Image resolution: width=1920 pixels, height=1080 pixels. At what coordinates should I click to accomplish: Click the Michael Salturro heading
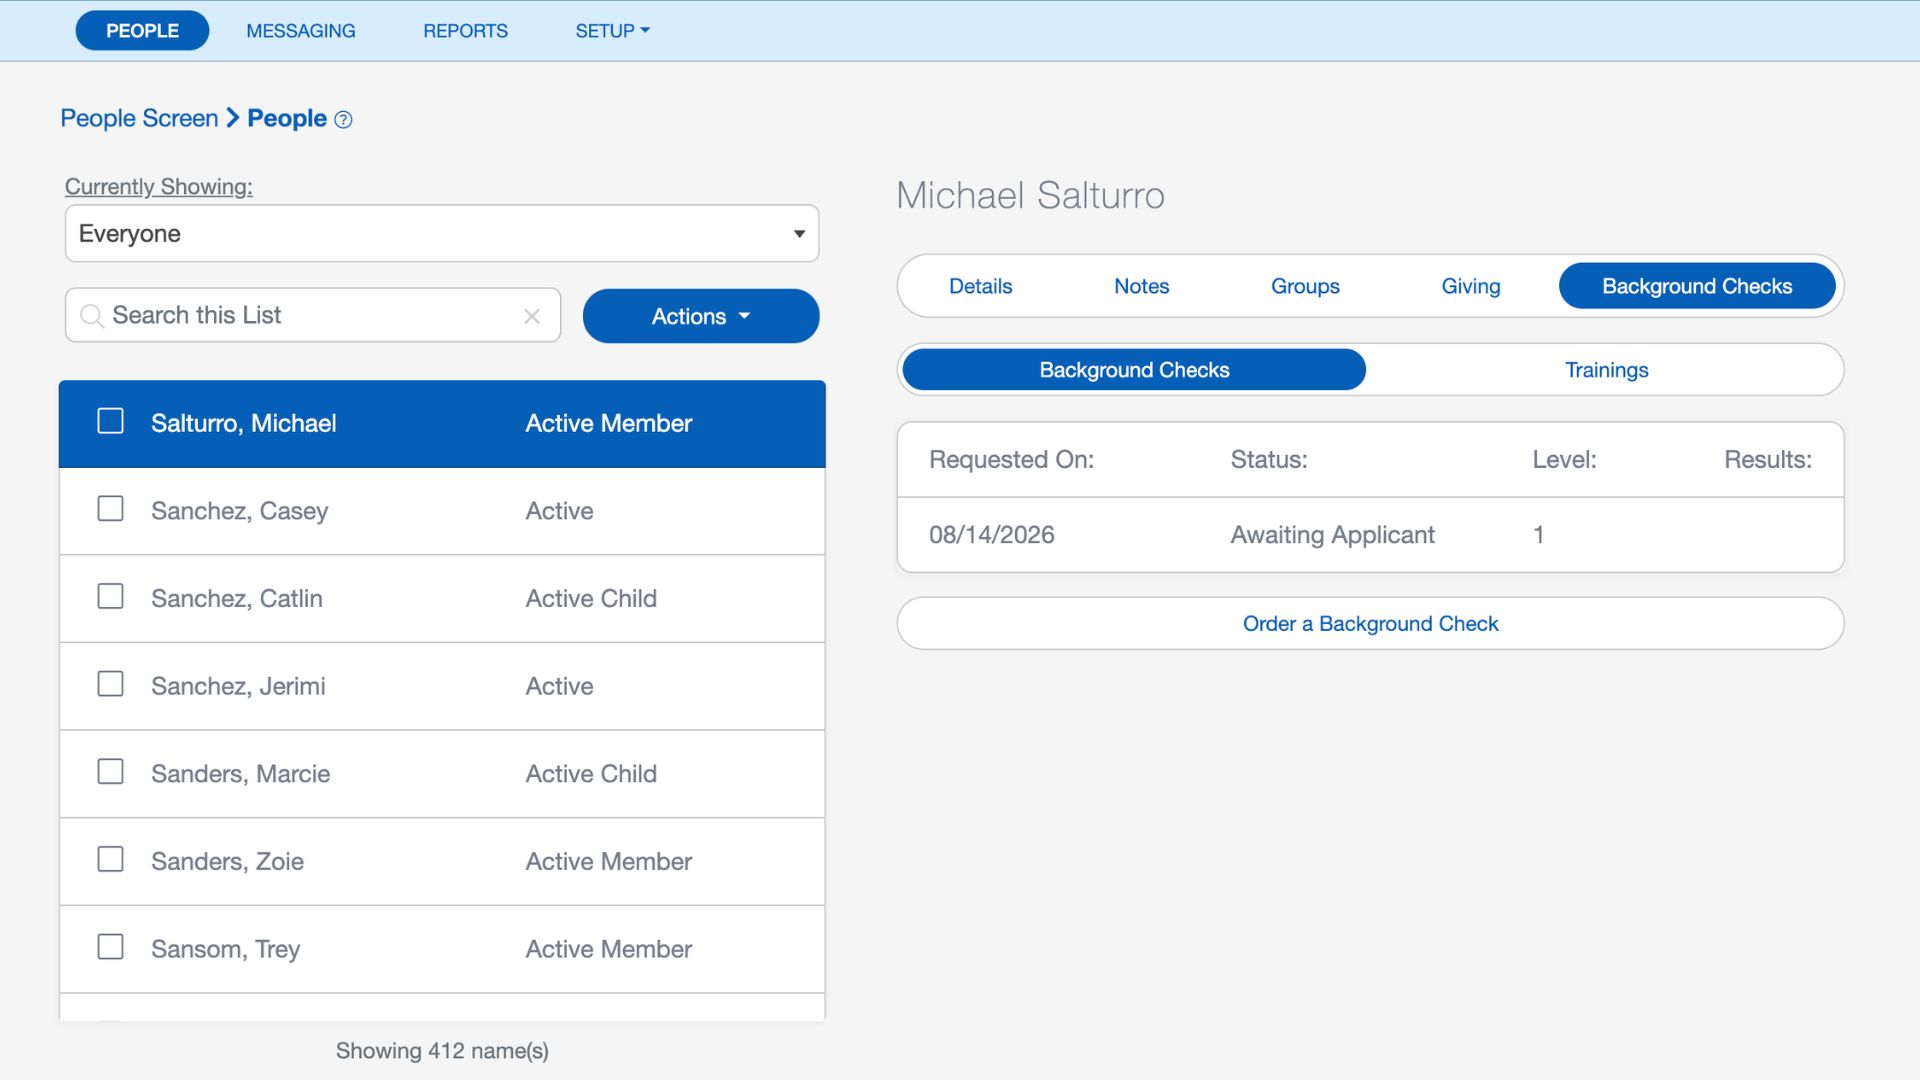[x=1030, y=195]
